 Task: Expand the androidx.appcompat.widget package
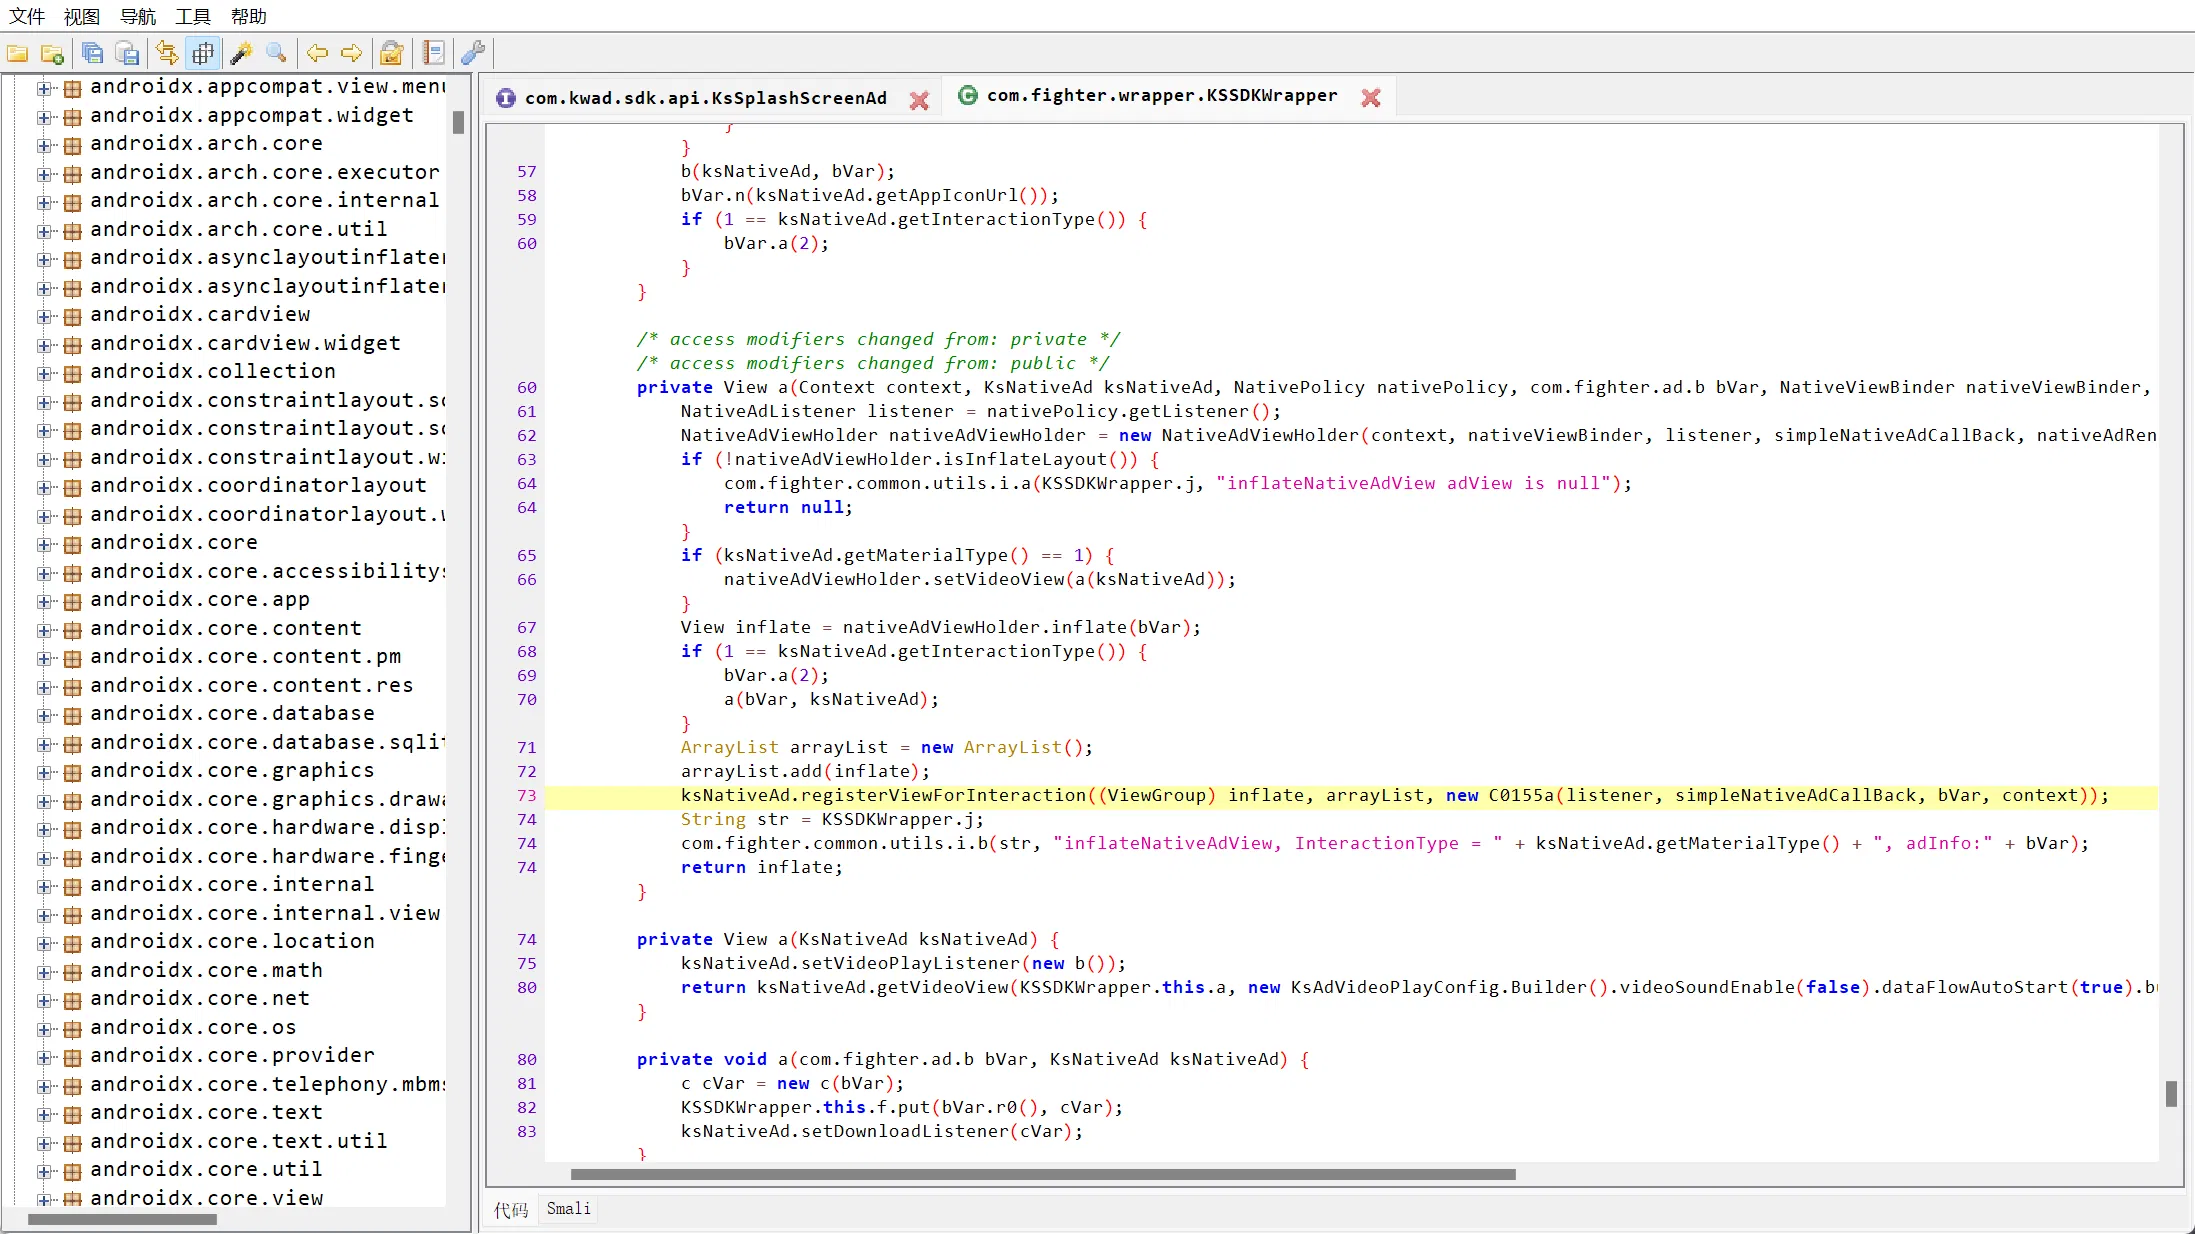click(x=44, y=117)
